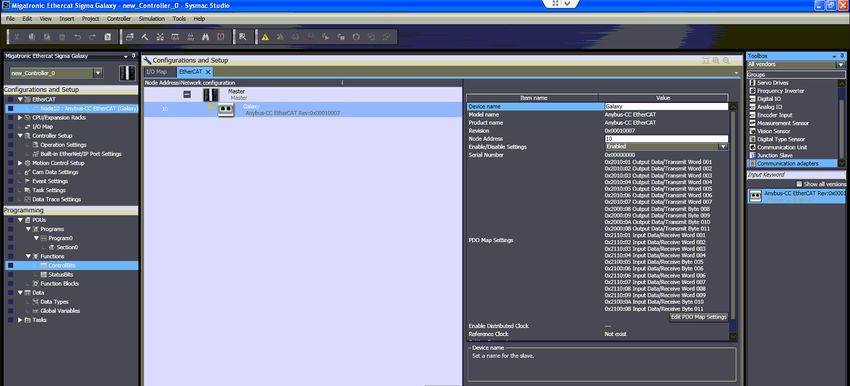Open Cam Data Settings item
The height and width of the screenshot is (386, 850).
56,172
